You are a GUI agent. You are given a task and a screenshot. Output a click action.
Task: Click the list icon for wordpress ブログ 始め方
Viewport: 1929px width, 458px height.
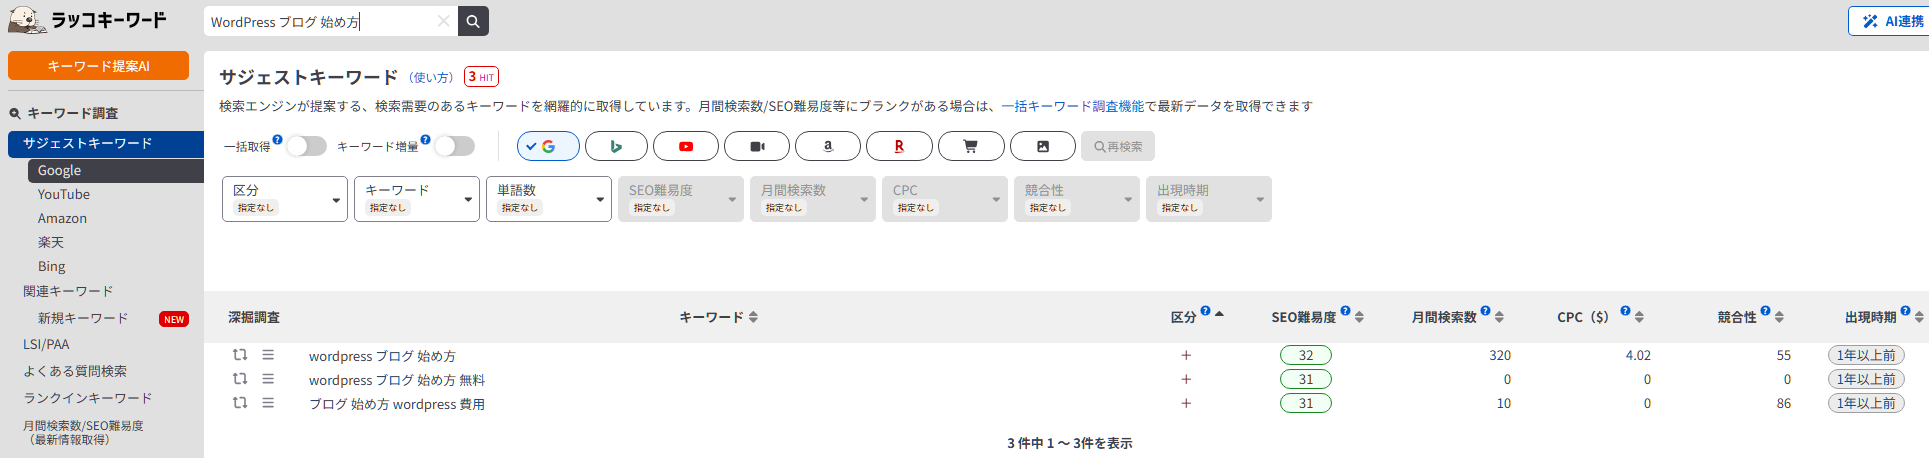point(268,355)
